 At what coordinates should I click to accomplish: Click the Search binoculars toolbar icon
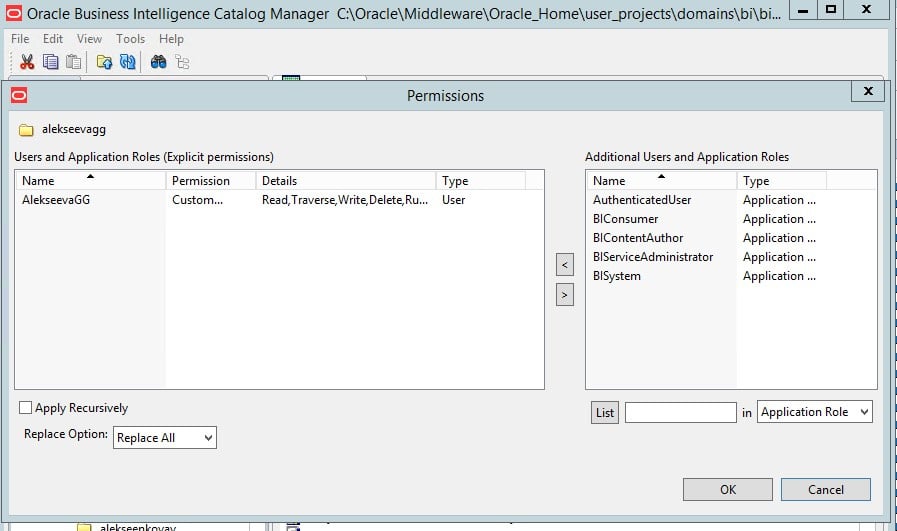click(x=158, y=62)
